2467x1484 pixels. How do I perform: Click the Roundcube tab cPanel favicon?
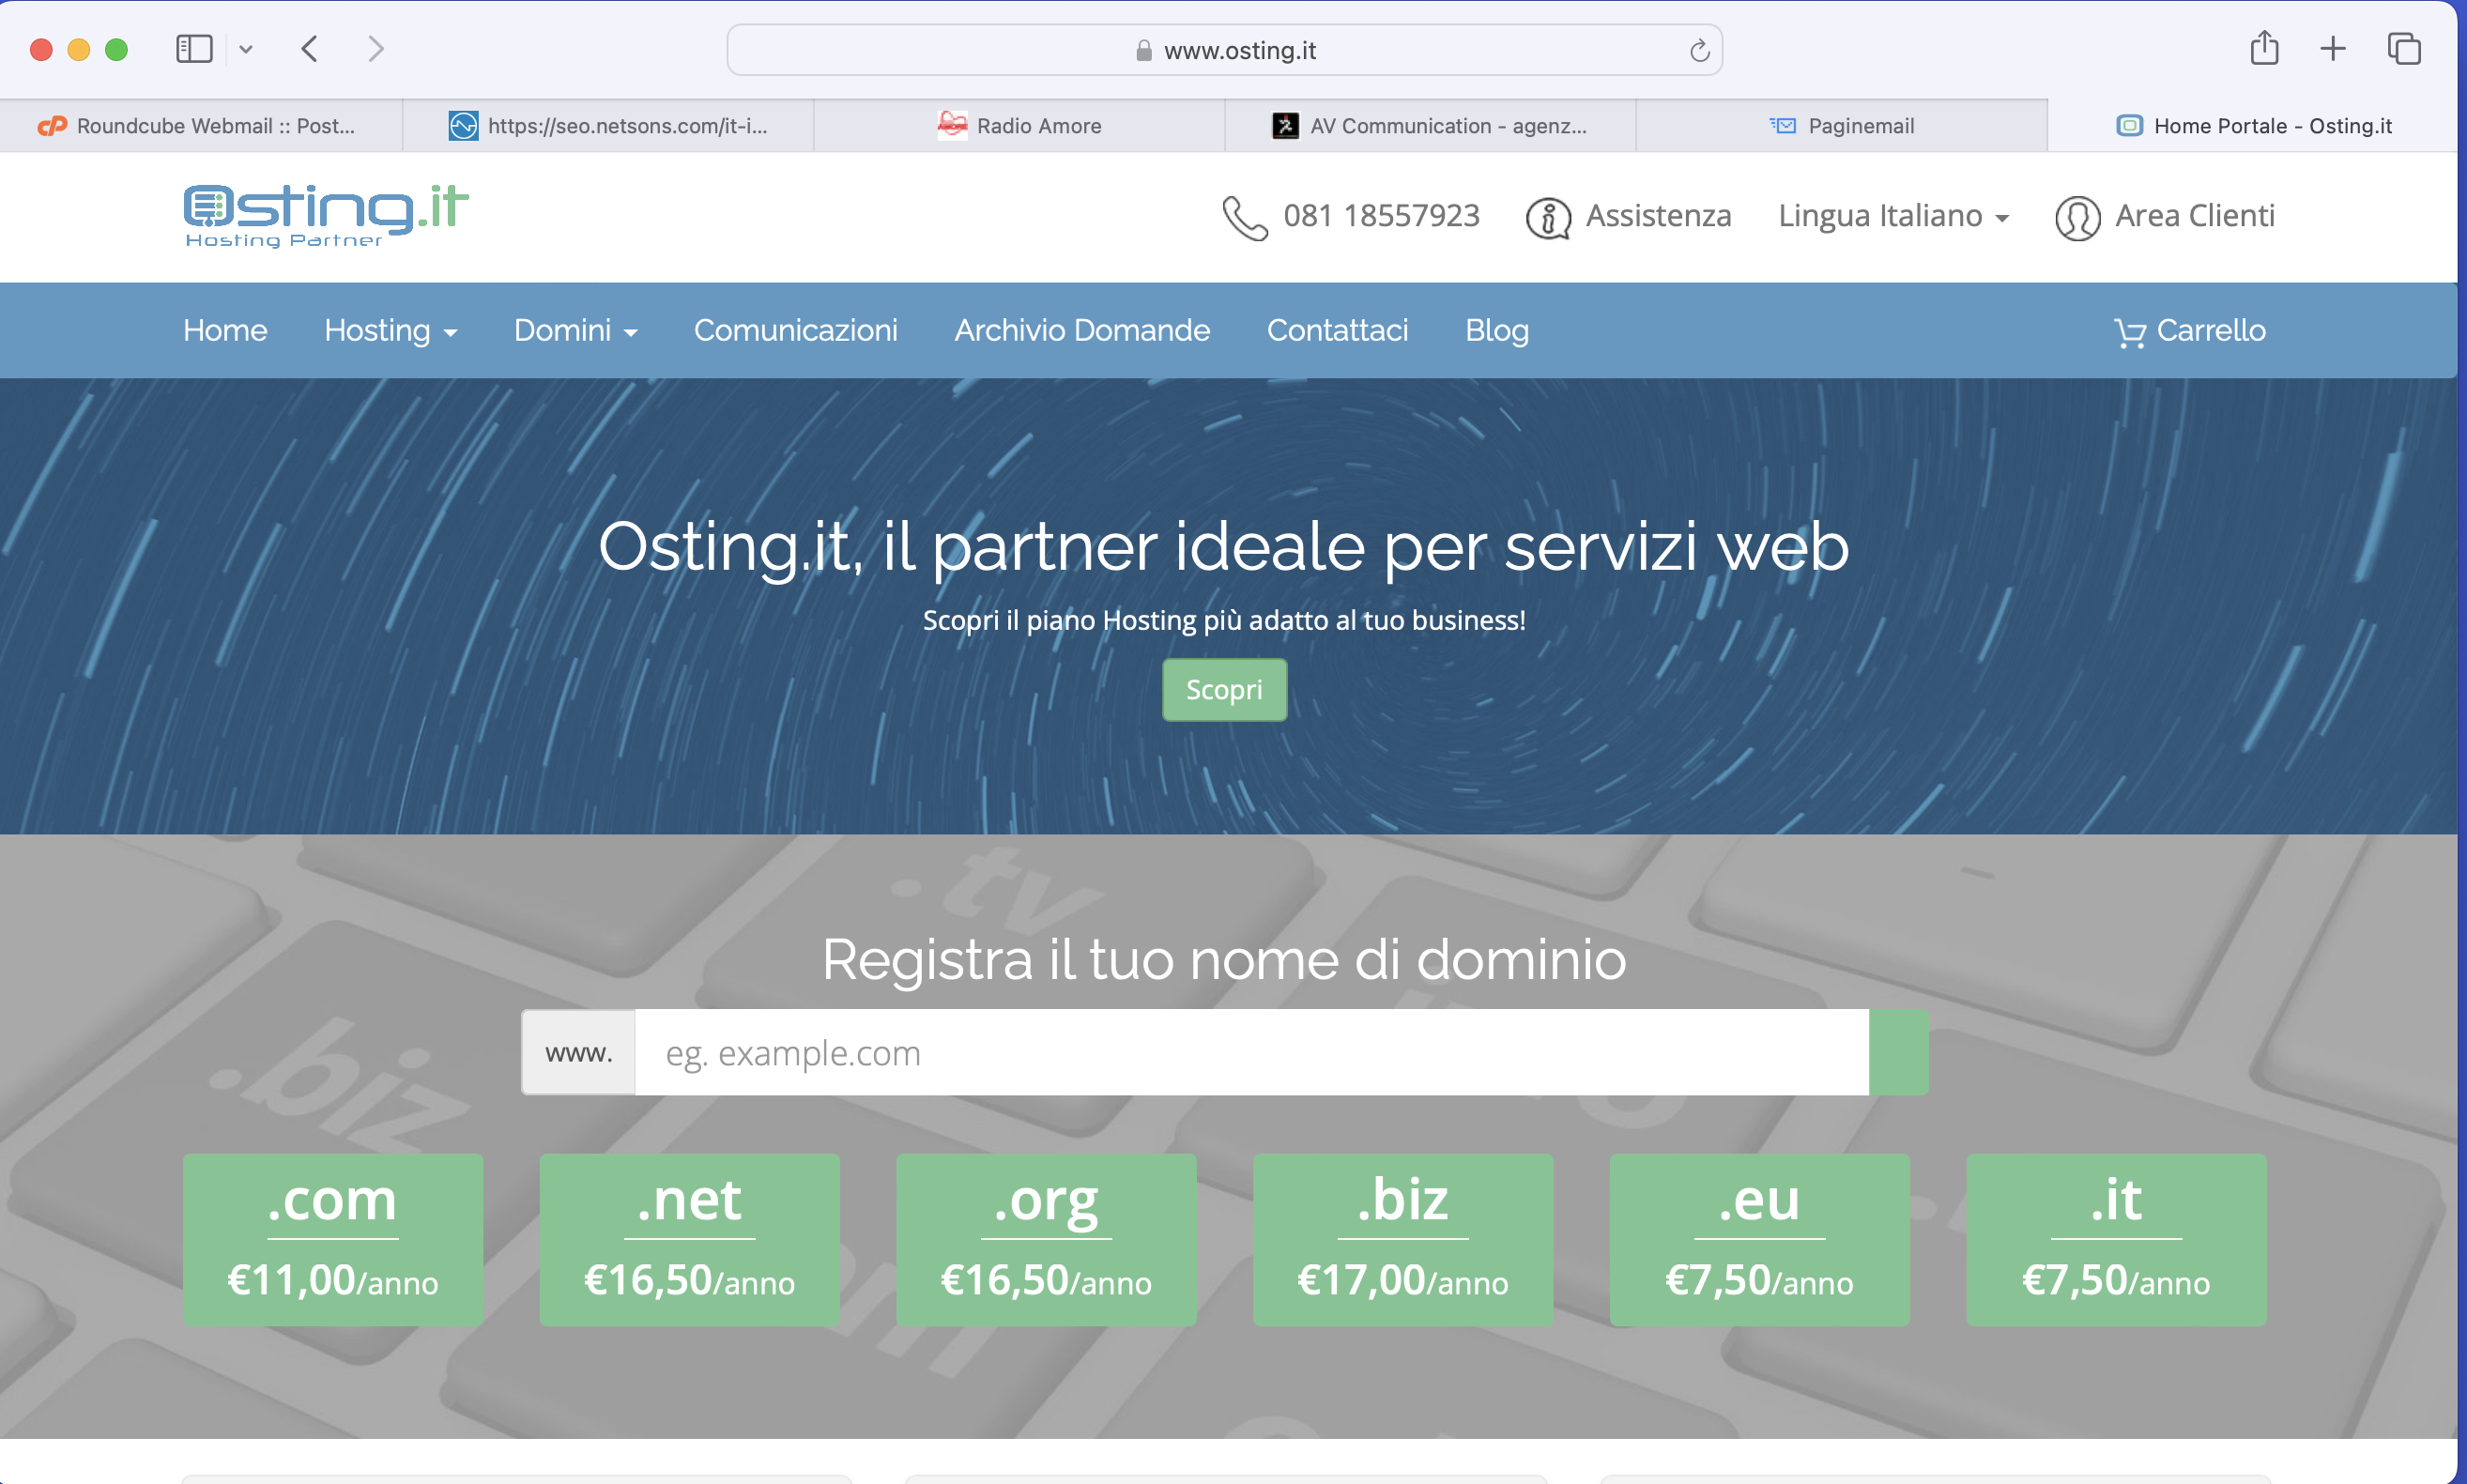52,126
